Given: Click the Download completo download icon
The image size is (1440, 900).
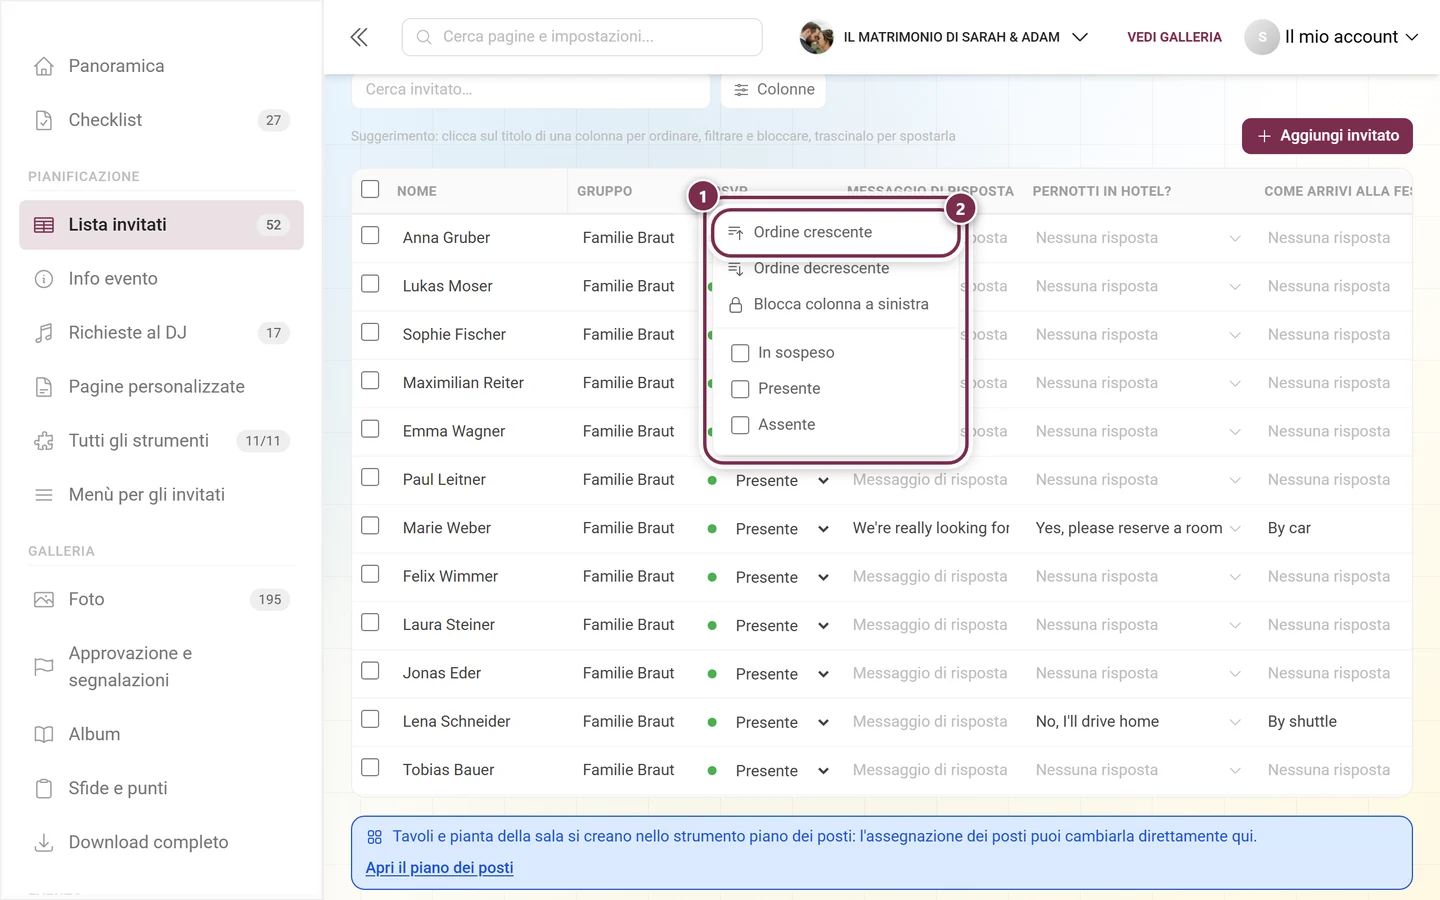Looking at the screenshot, I should click(x=44, y=842).
